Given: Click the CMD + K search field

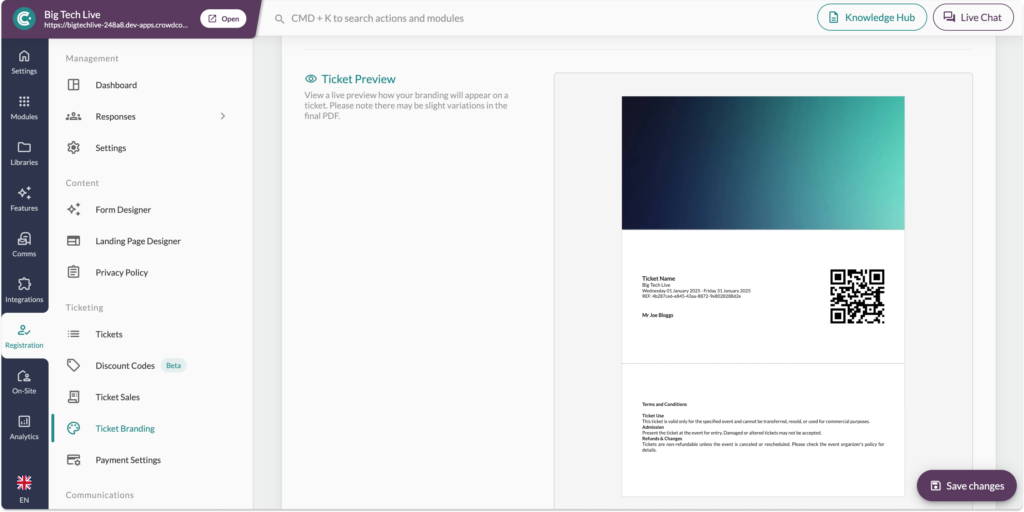Looking at the screenshot, I should click(500, 18).
